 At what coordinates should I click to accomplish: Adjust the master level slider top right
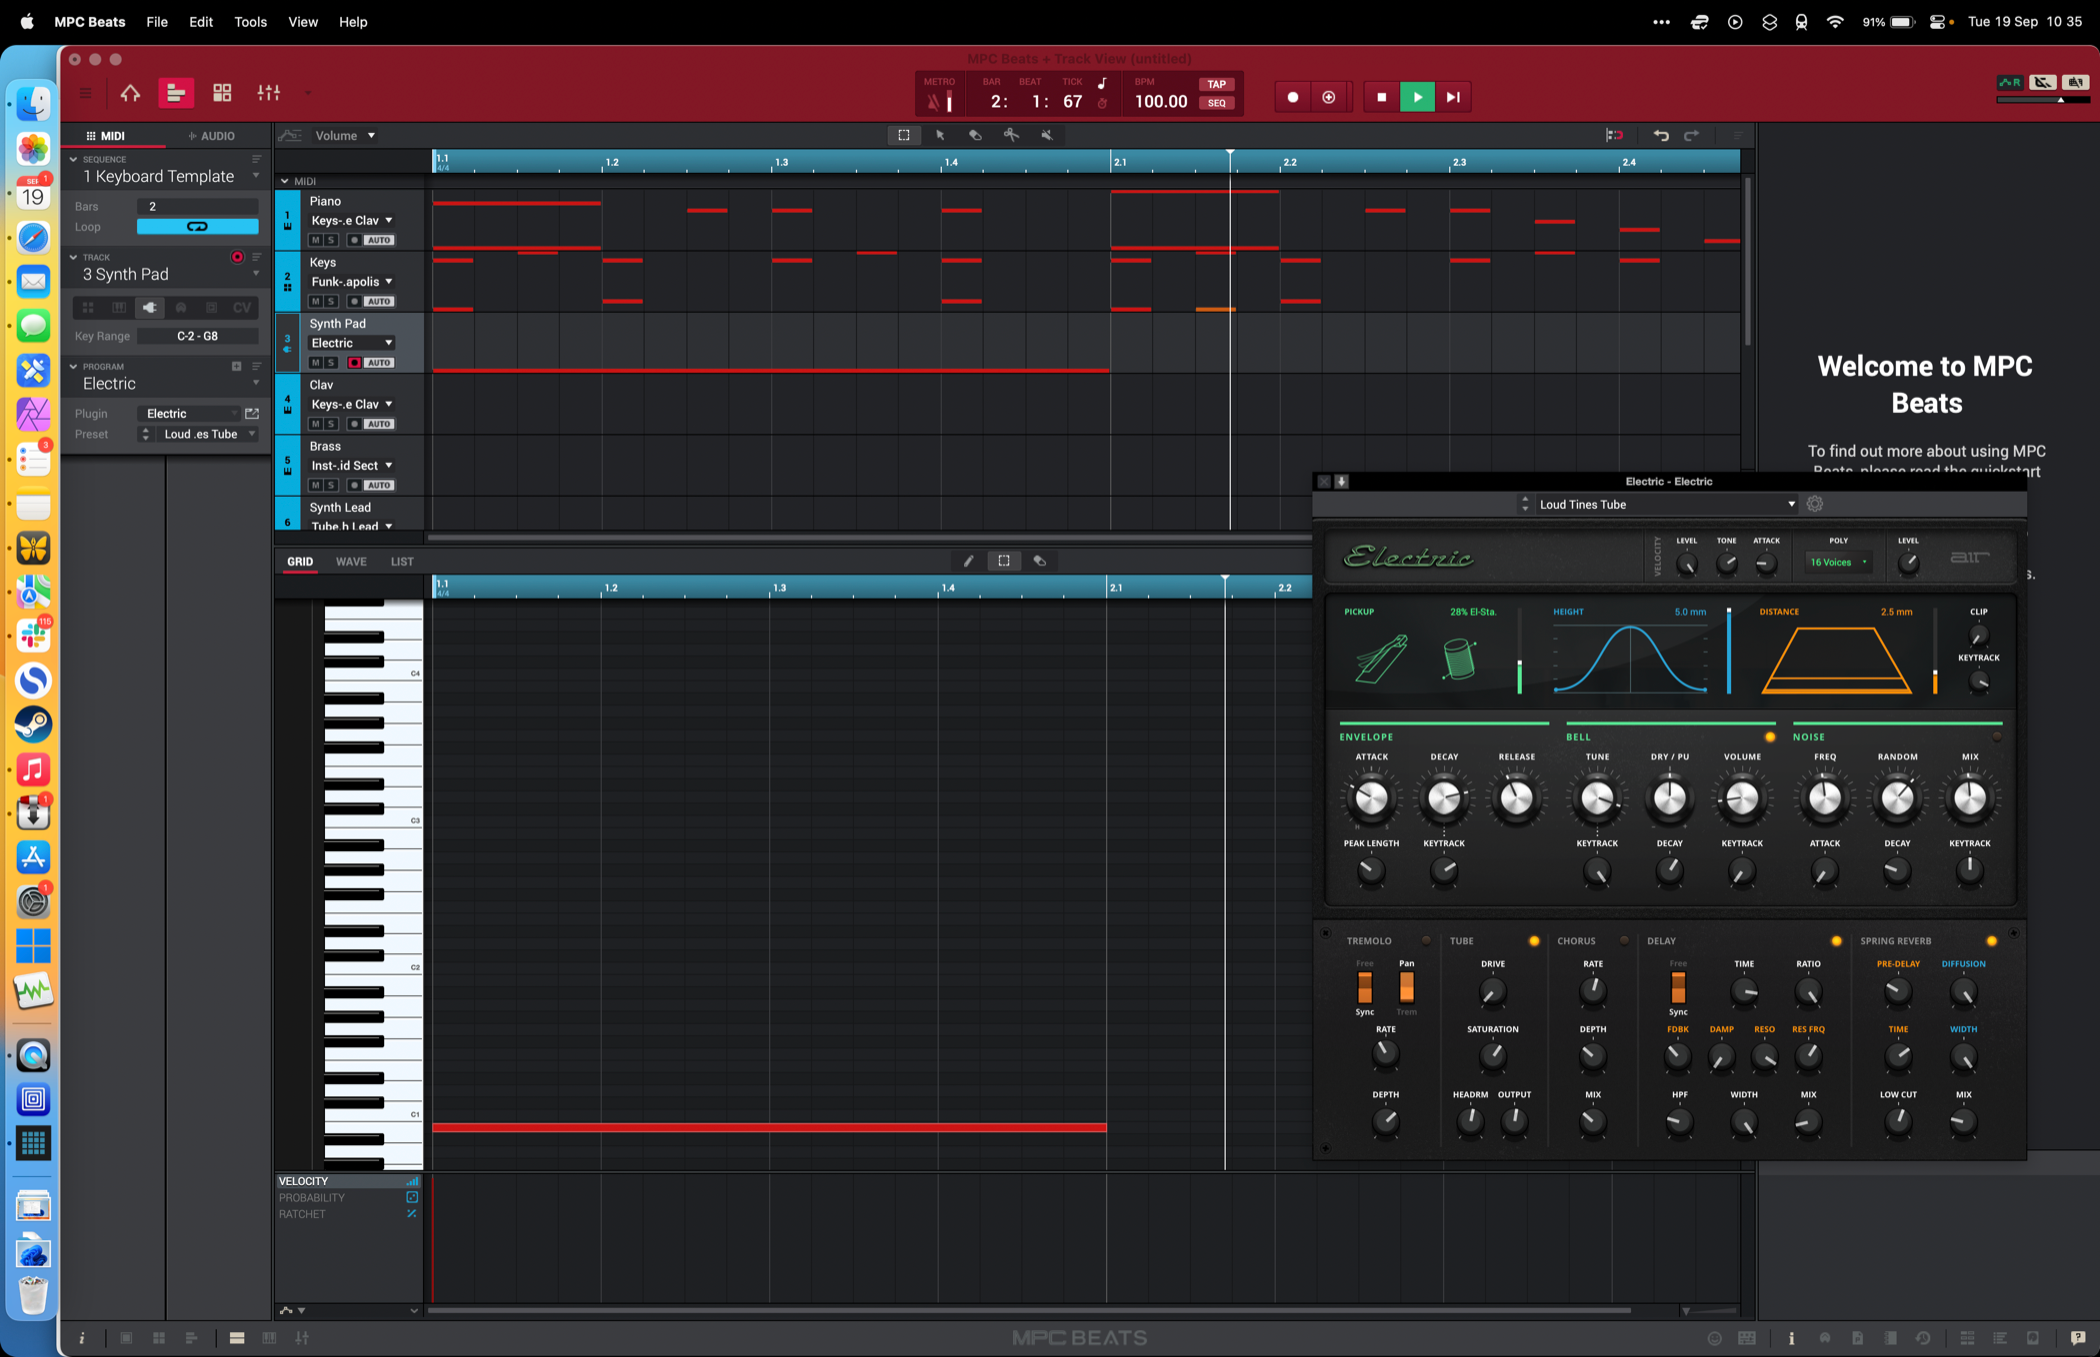point(2043,100)
